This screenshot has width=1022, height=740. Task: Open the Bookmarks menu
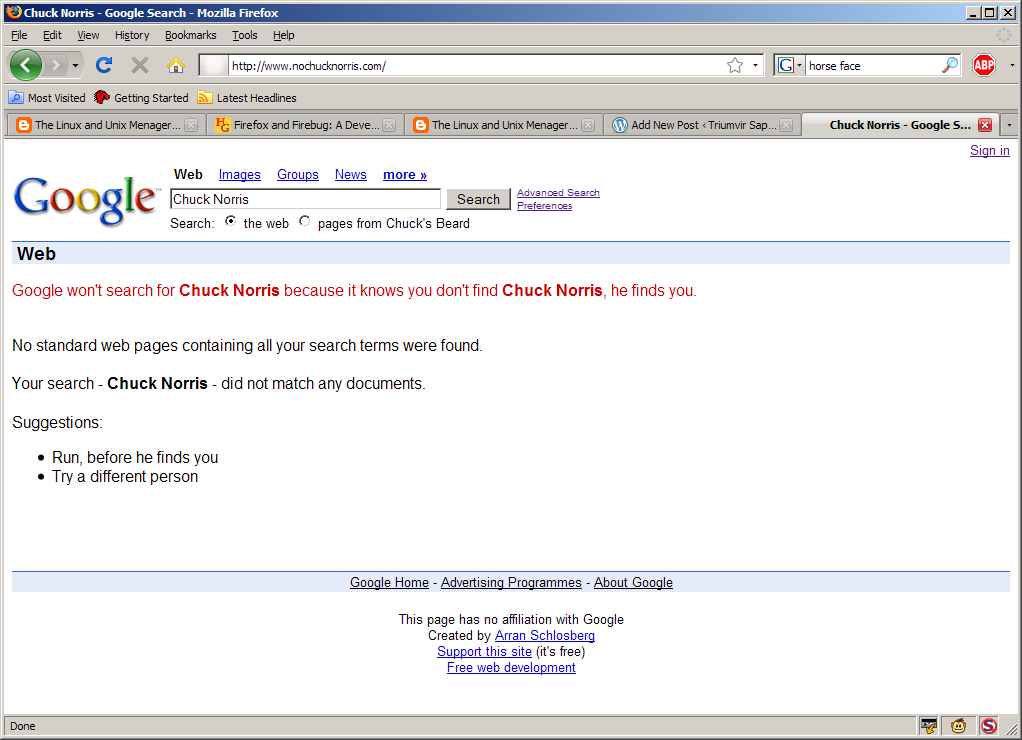point(190,35)
